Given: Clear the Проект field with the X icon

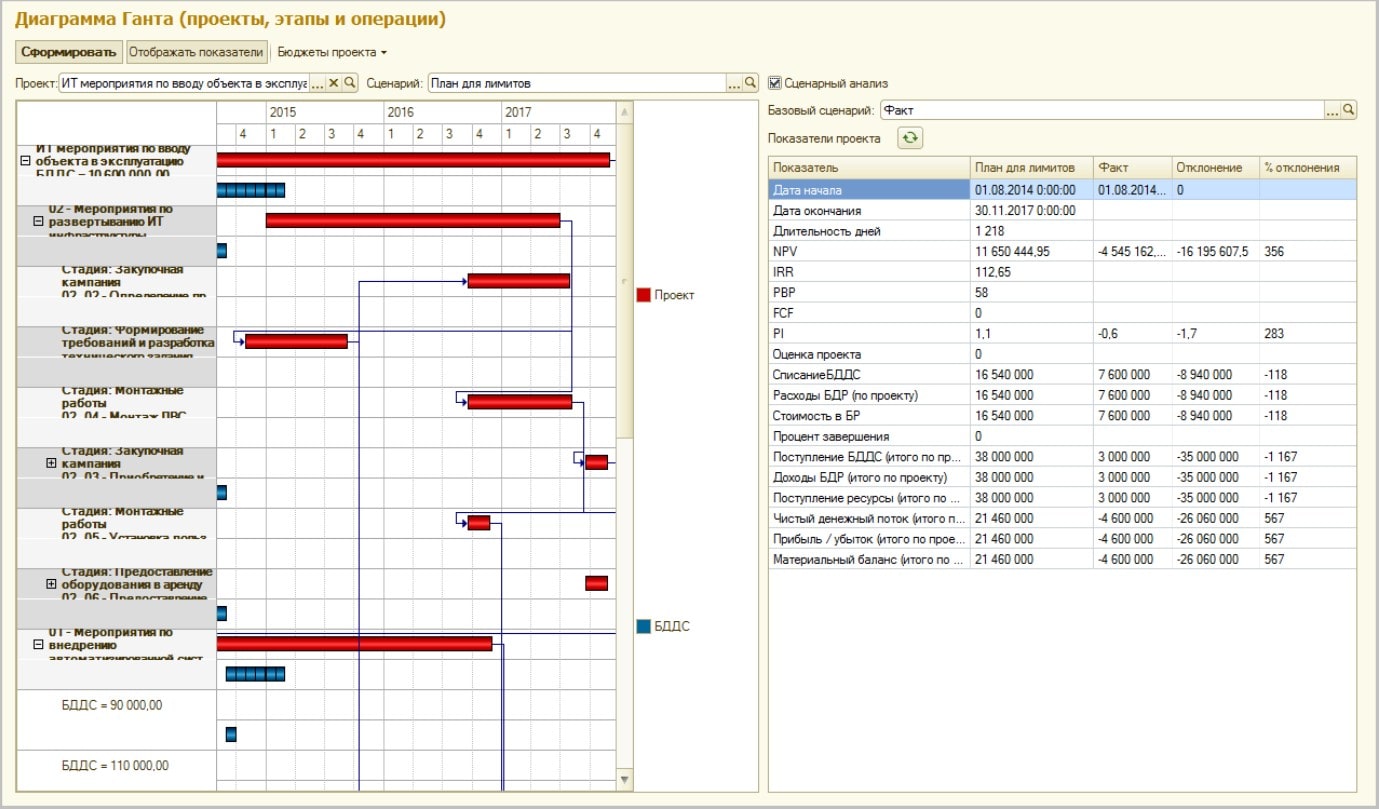Looking at the screenshot, I should 335,83.
